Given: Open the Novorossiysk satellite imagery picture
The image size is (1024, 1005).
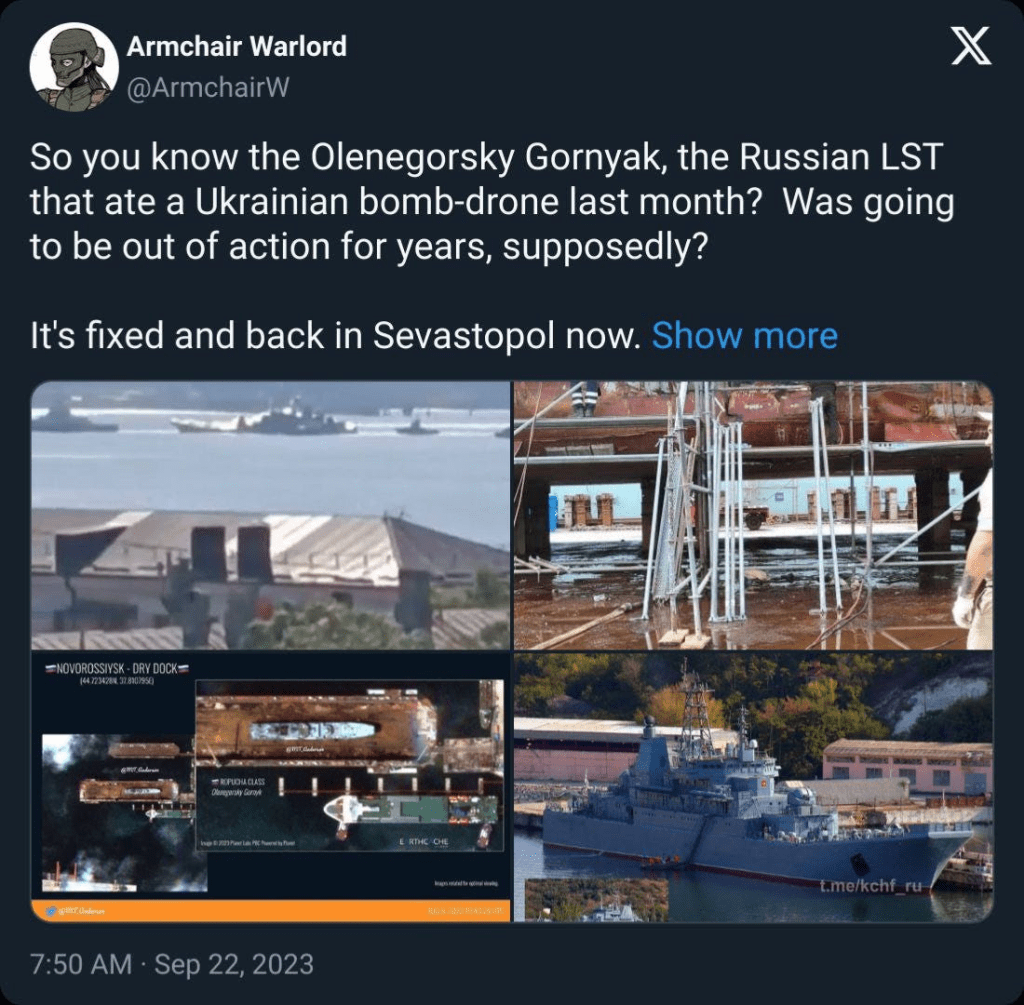Looking at the screenshot, I should pos(270,787).
